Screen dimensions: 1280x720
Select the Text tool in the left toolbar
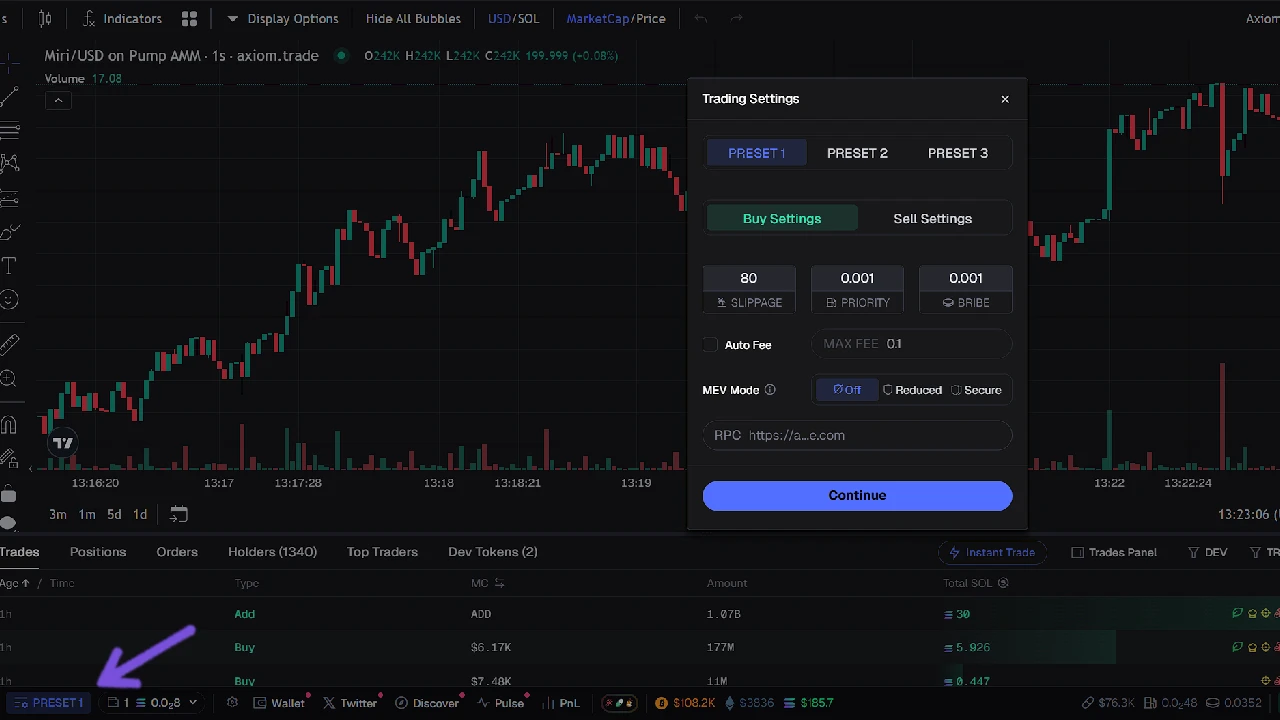pyautogui.click(x=10, y=265)
